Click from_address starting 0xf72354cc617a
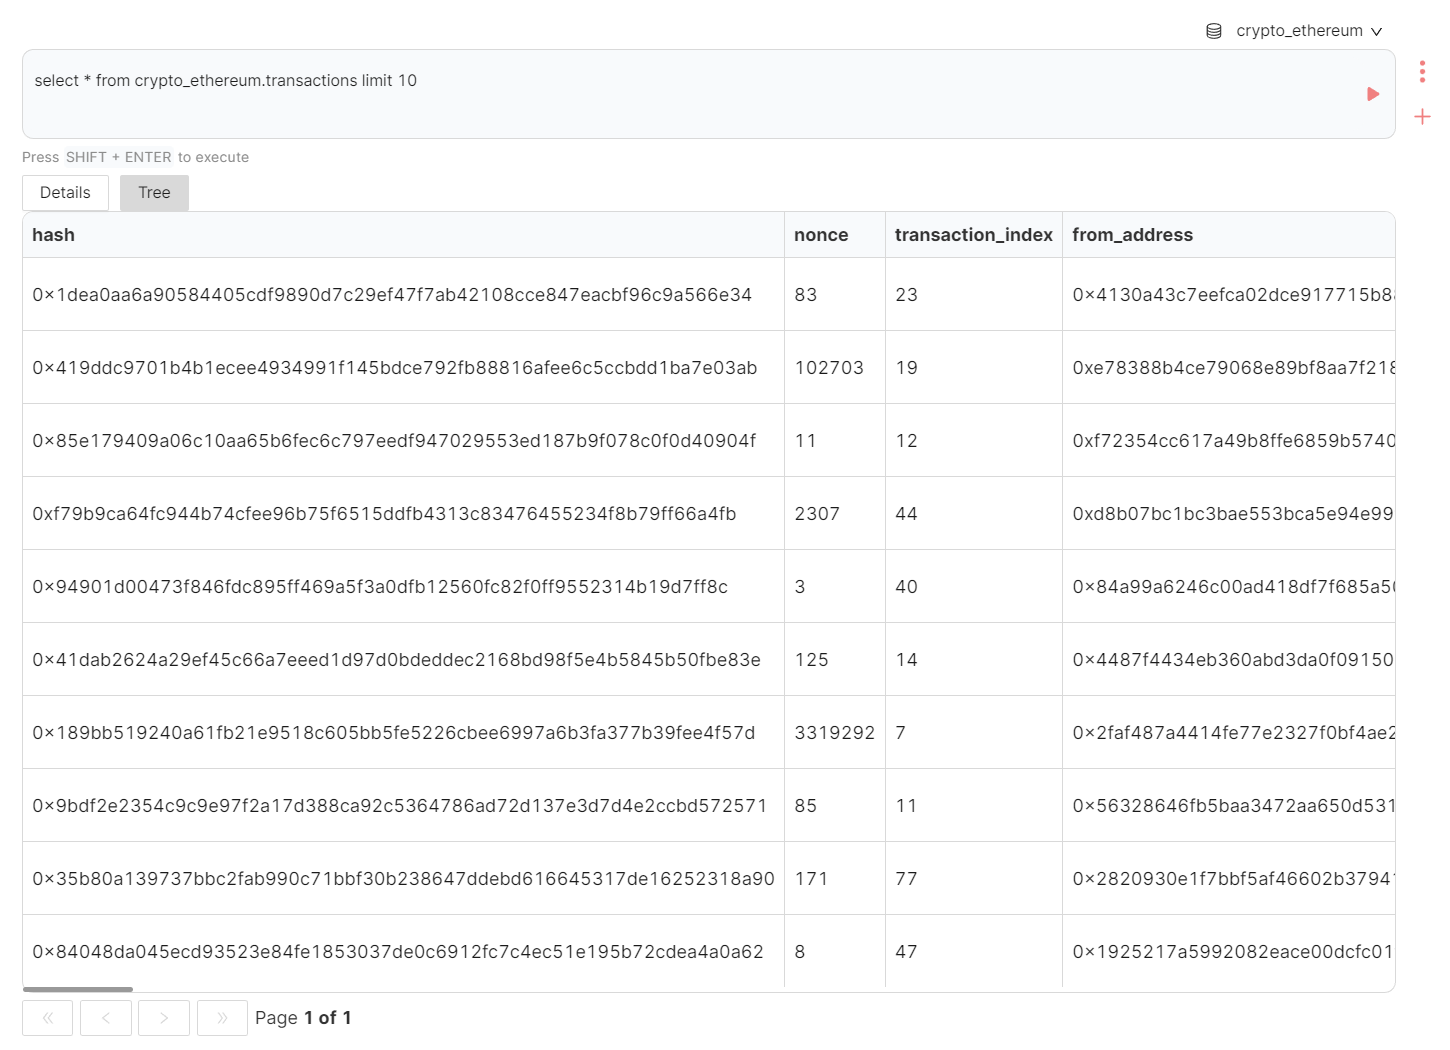Screen dimensions: 1450x1050 (1228, 441)
